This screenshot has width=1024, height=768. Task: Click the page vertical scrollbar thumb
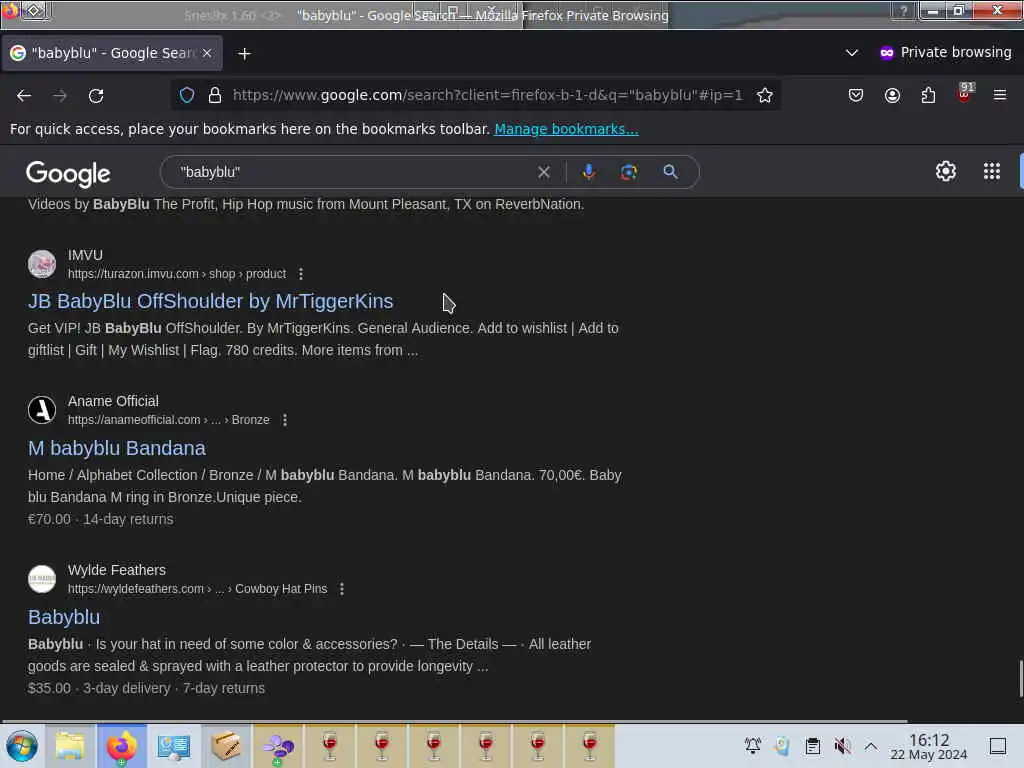(1021, 679)
